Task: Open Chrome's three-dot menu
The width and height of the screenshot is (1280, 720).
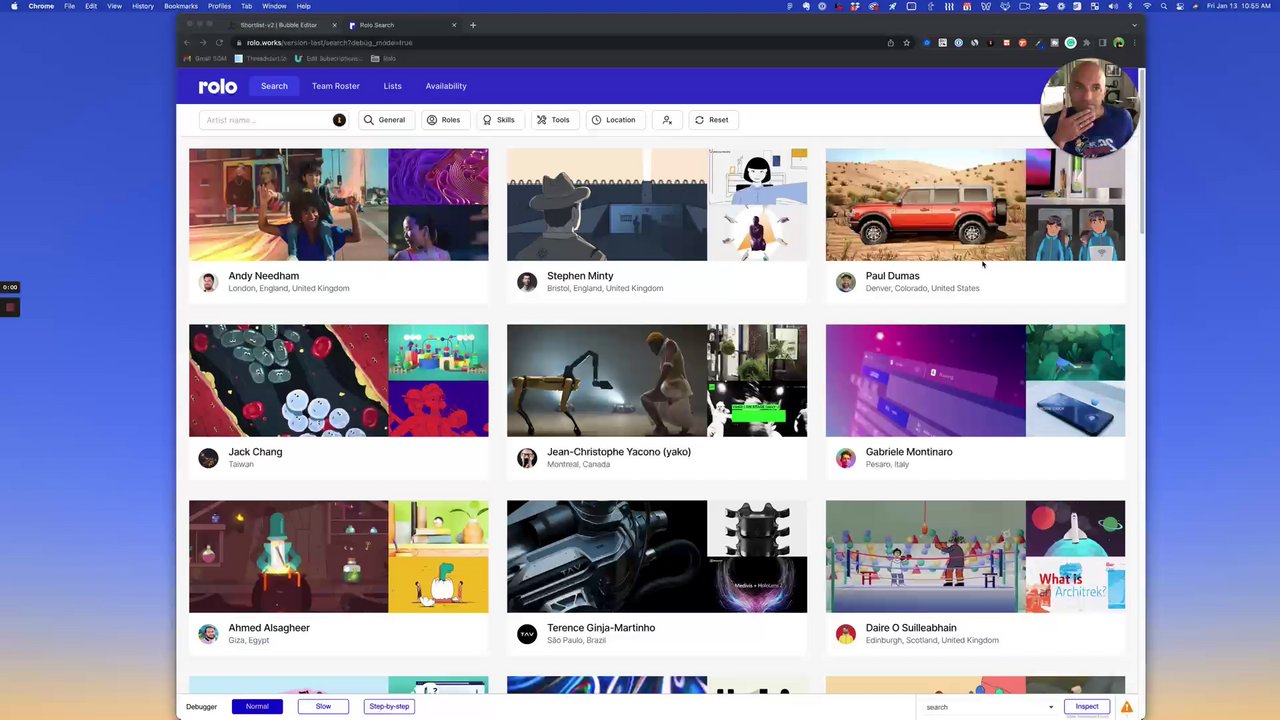Action: 1134,43
